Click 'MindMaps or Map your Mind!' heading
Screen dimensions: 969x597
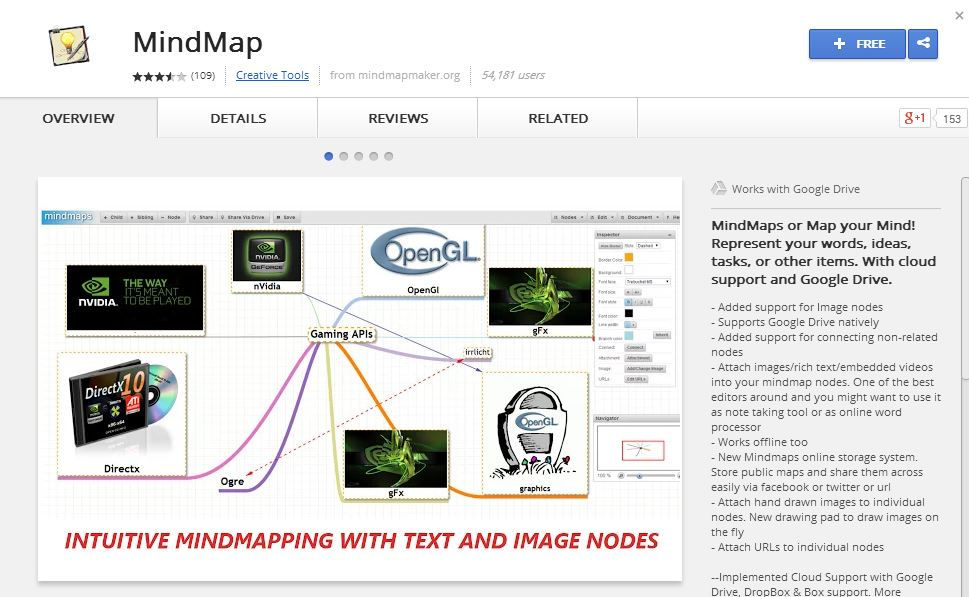coord(813,226)
